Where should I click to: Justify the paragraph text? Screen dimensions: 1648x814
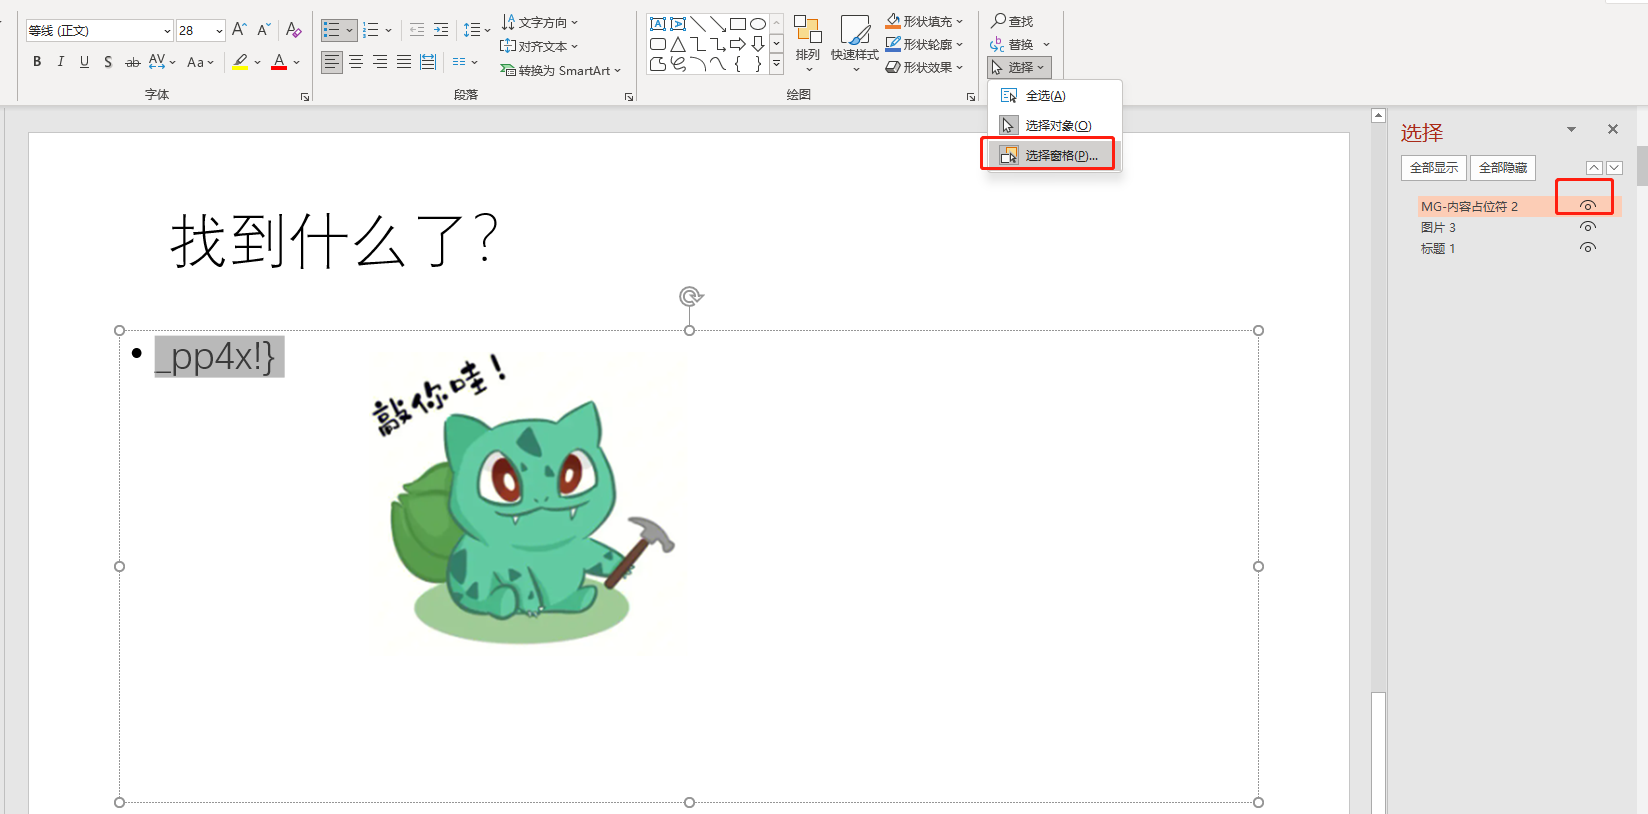point(404,62)
